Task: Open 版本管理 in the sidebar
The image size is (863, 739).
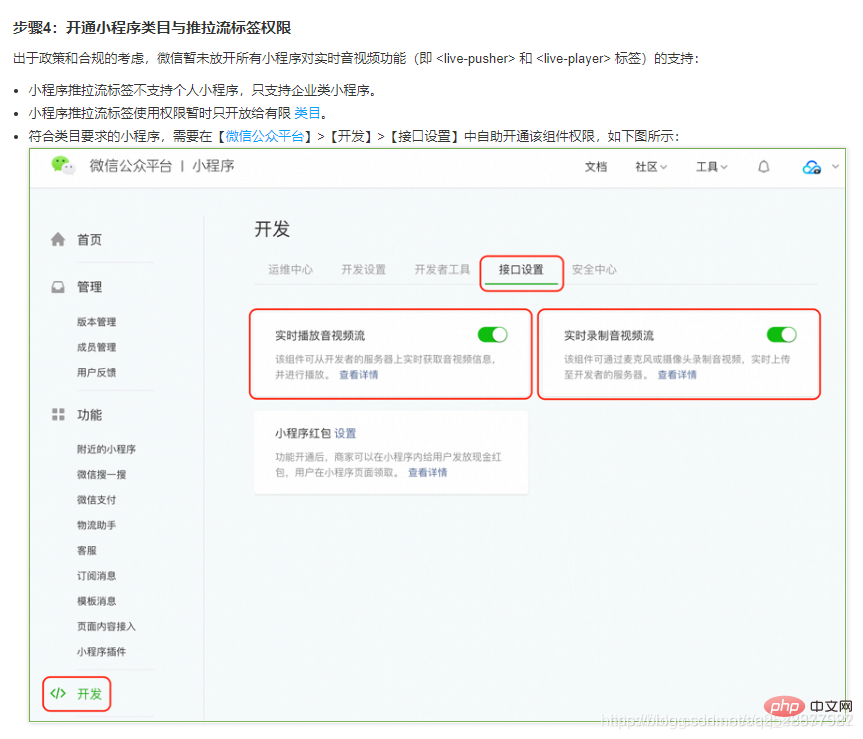Action: [x=96, y=322]
